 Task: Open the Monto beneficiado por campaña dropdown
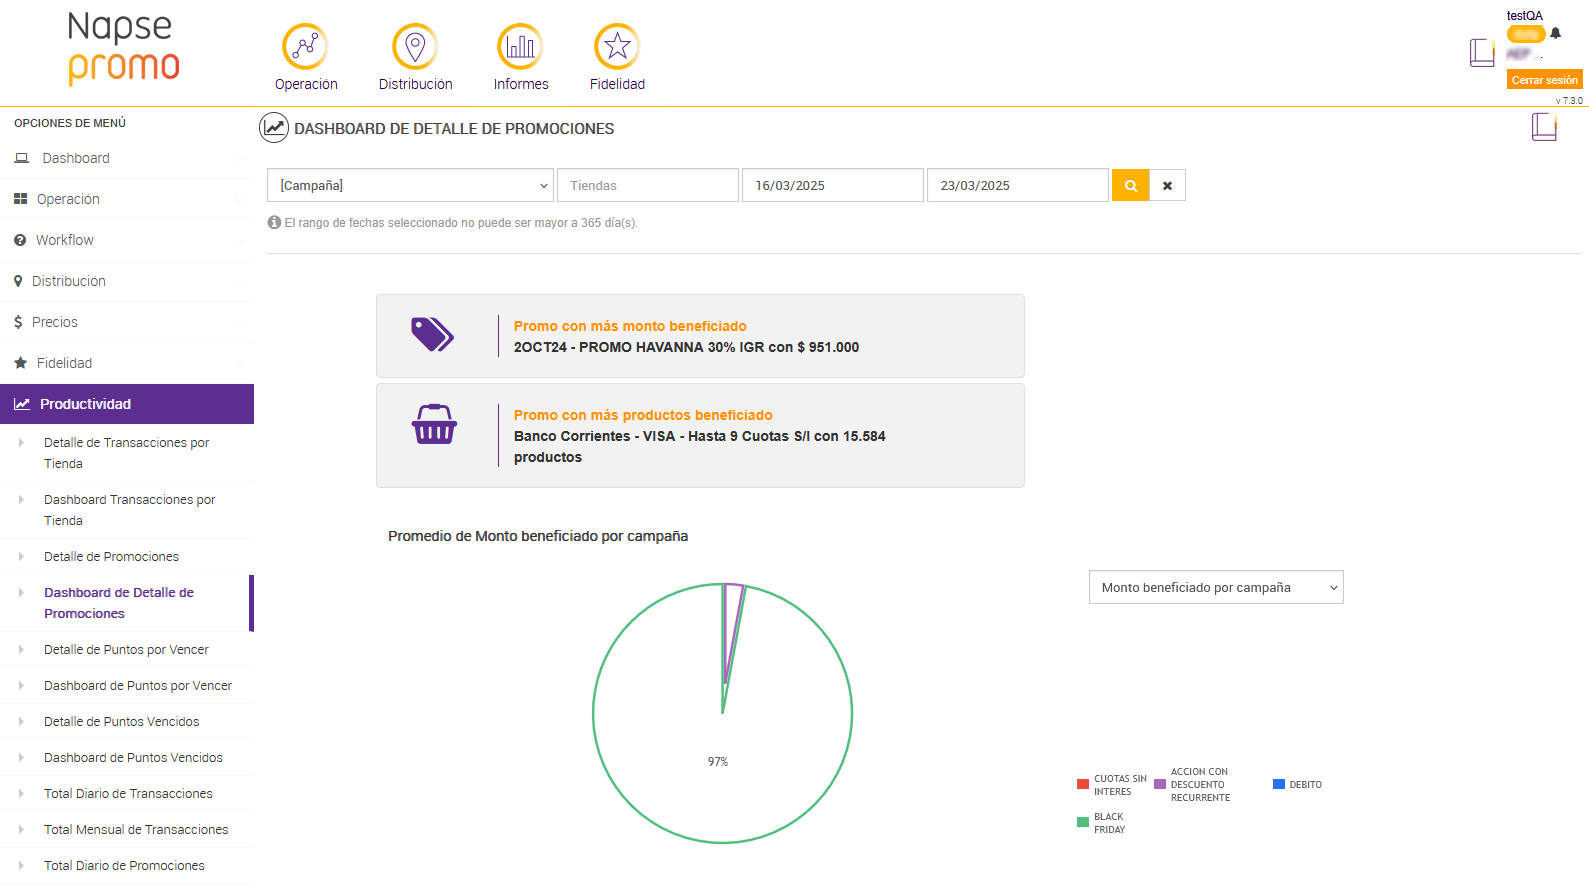pyautogui.click(x=1215, y=587)
